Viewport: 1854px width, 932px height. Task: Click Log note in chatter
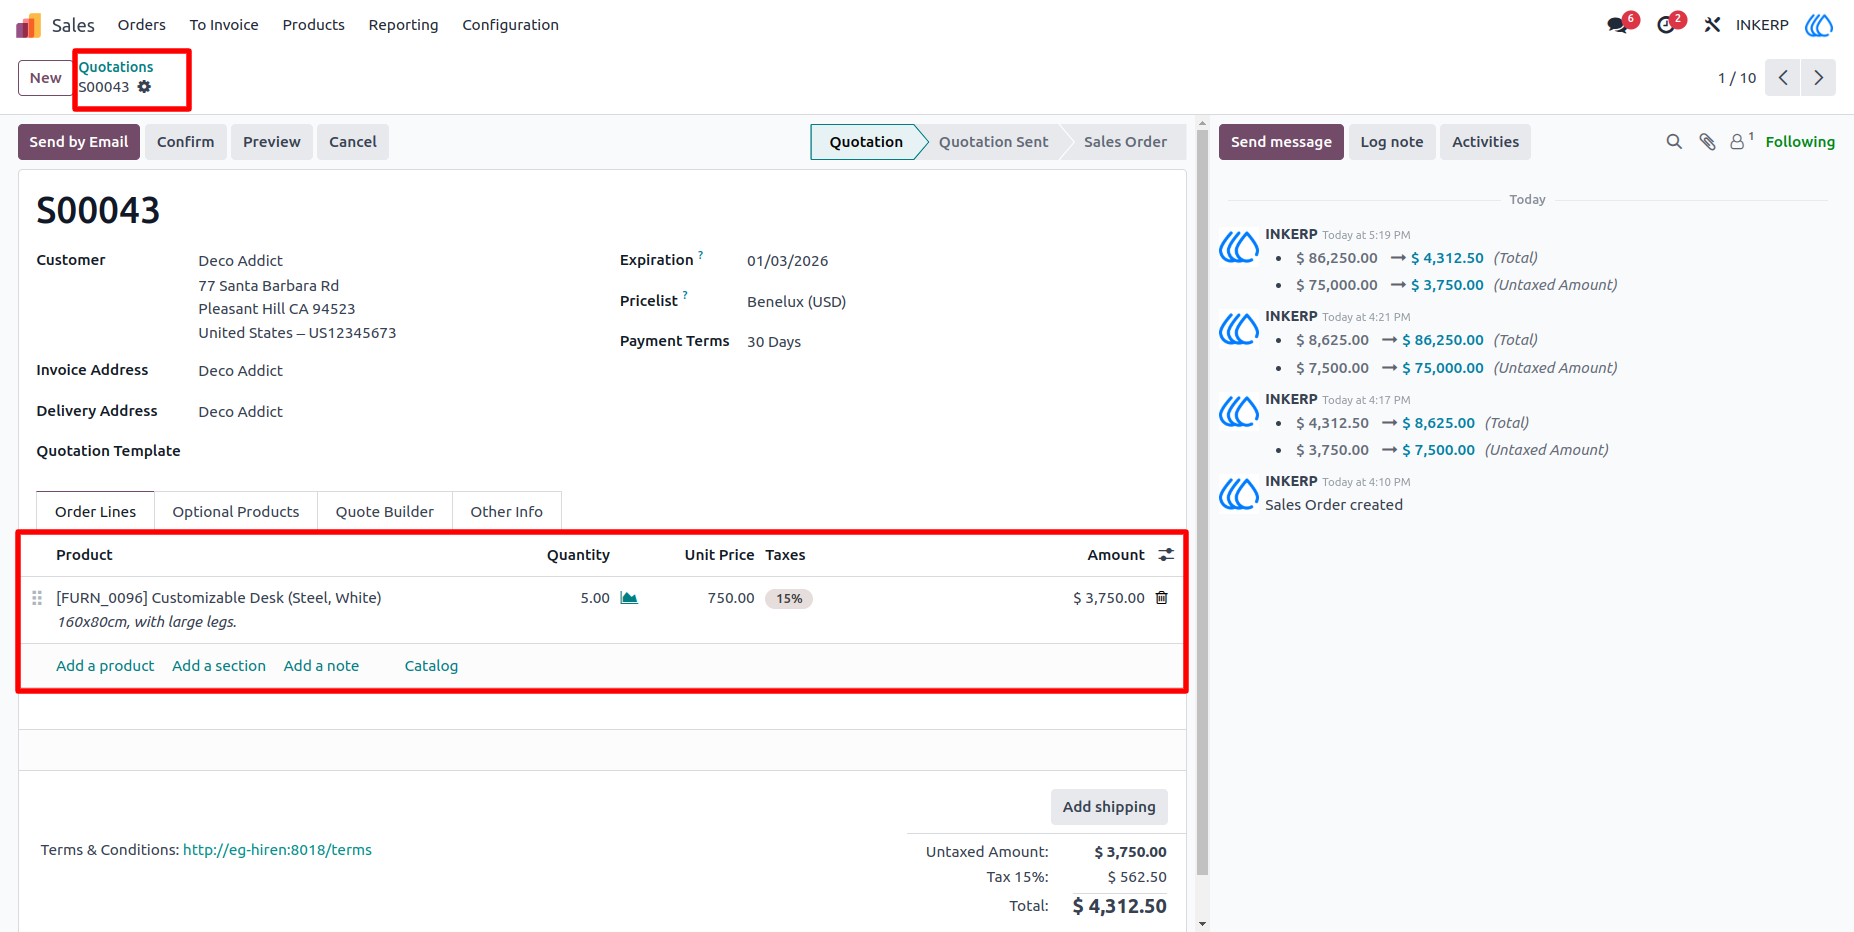click(1392, 142)
